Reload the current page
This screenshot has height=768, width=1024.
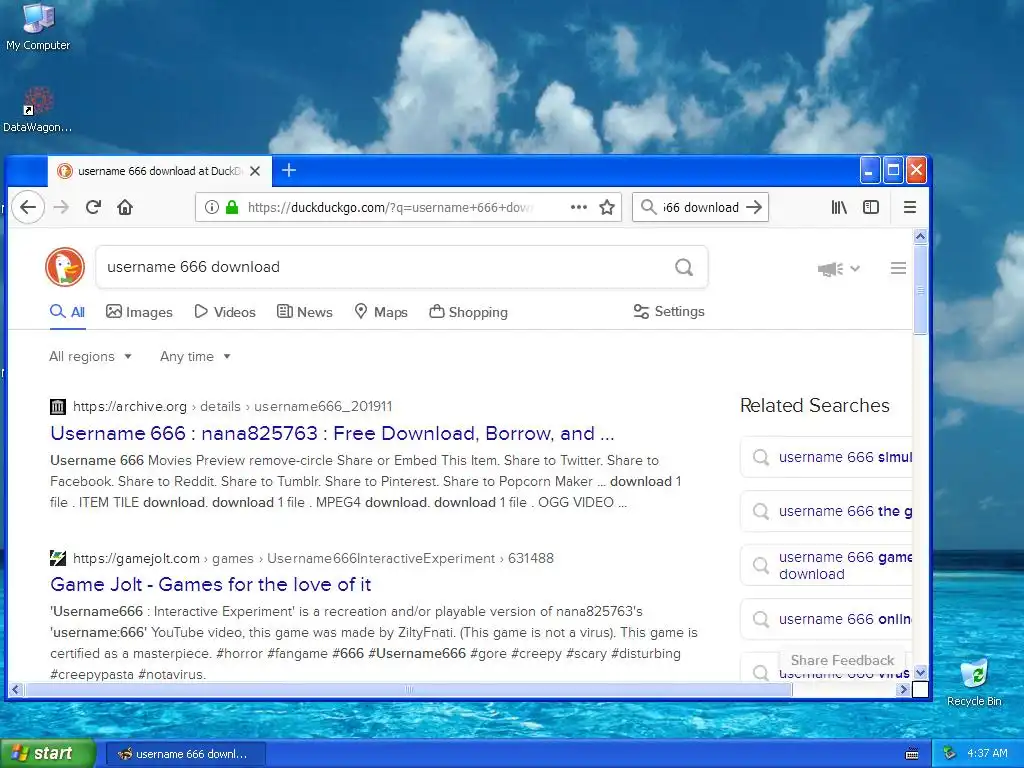[x=93, y=208]
